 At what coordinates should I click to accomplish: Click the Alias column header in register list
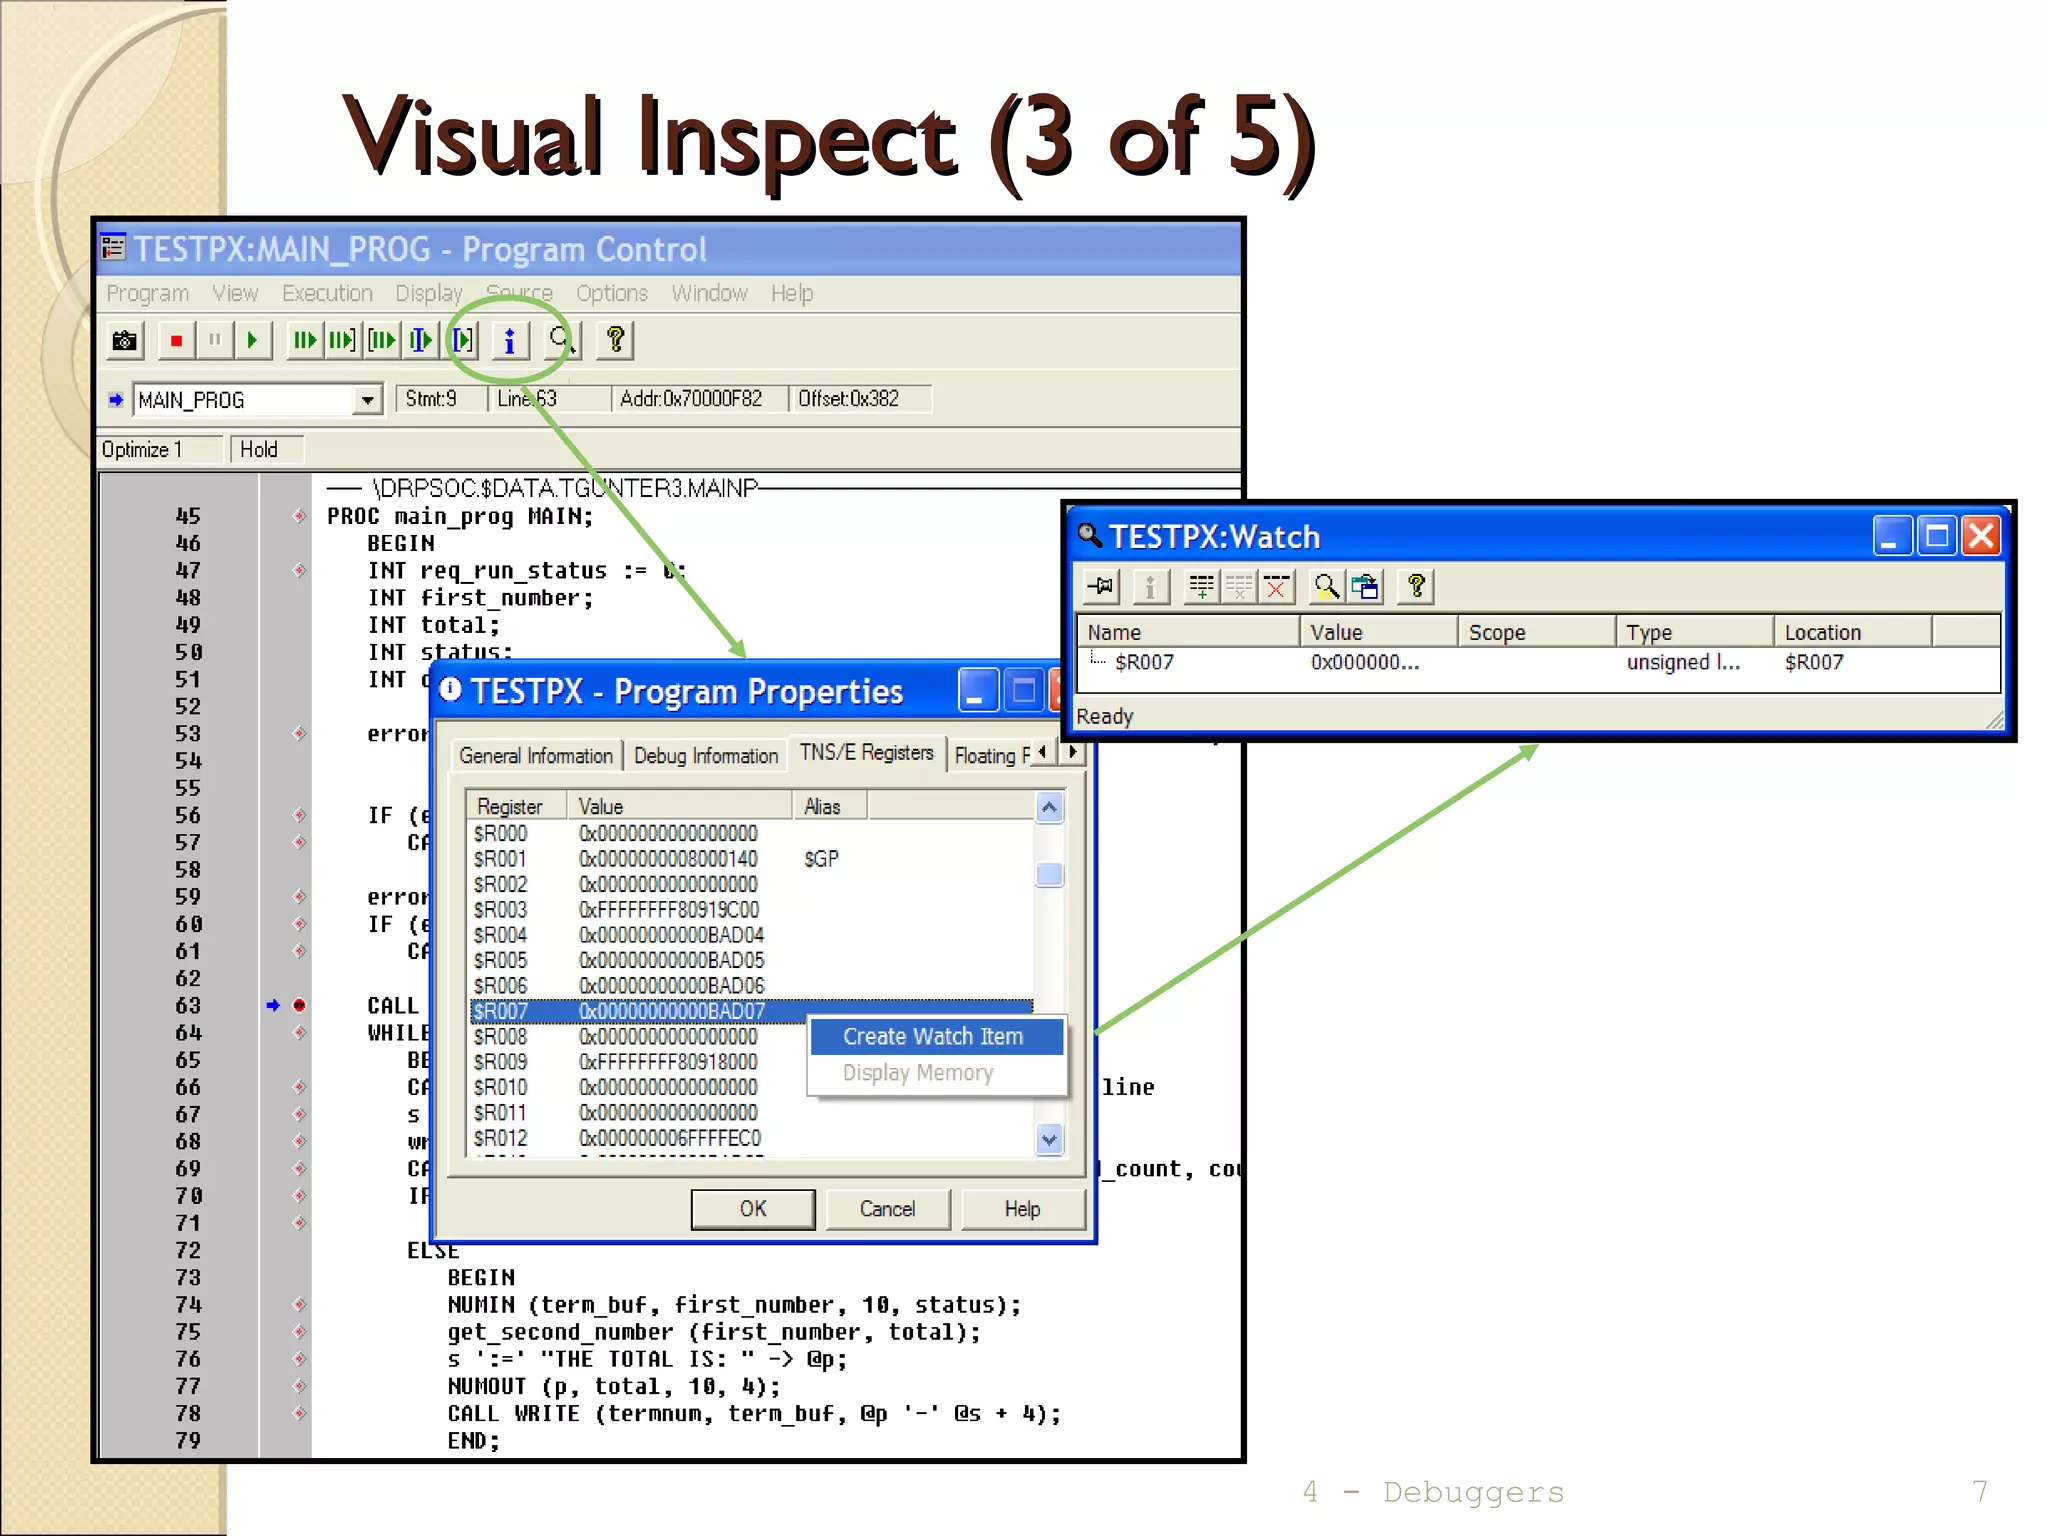831,806
